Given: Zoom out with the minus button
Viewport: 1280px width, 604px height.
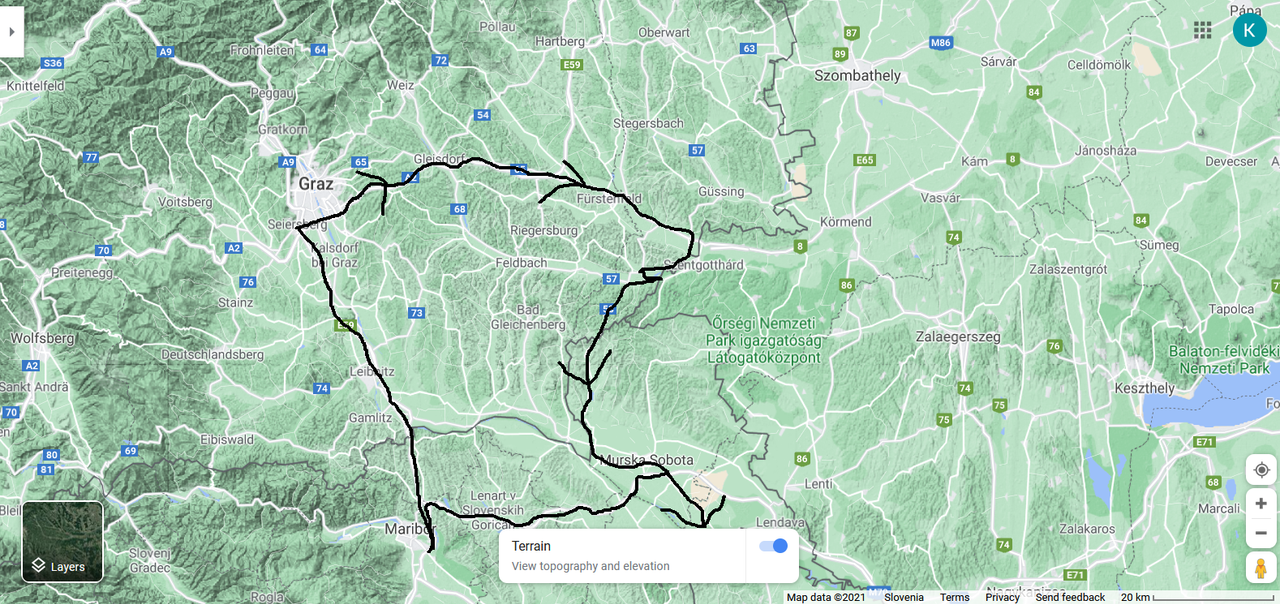Looking at the screenshot, I should (x=1261, y=533).
